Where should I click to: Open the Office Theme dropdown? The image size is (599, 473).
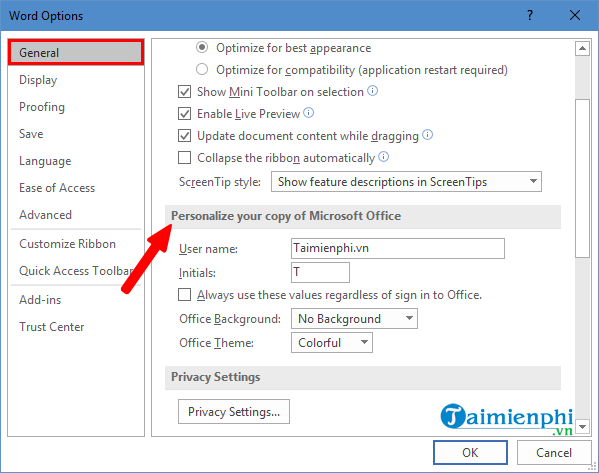tap(332, 343)
